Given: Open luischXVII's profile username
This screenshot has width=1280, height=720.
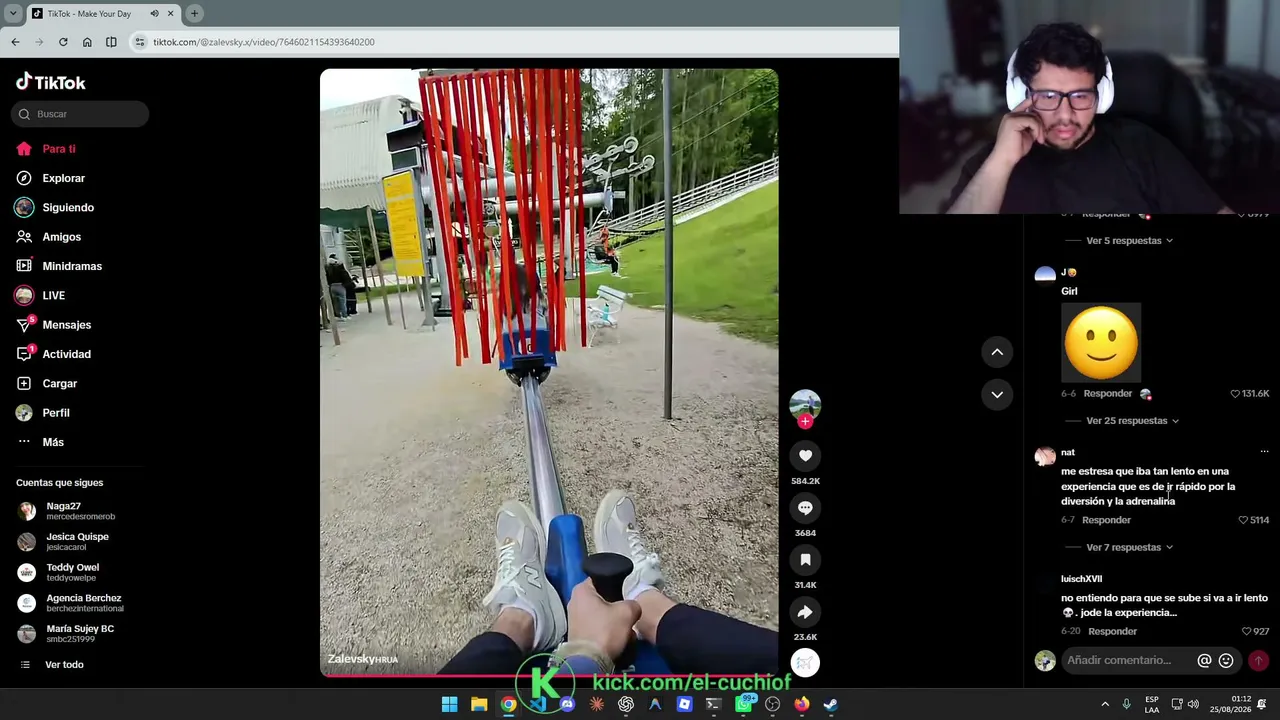Looking at the screenshot, I should pos(1082,579).
